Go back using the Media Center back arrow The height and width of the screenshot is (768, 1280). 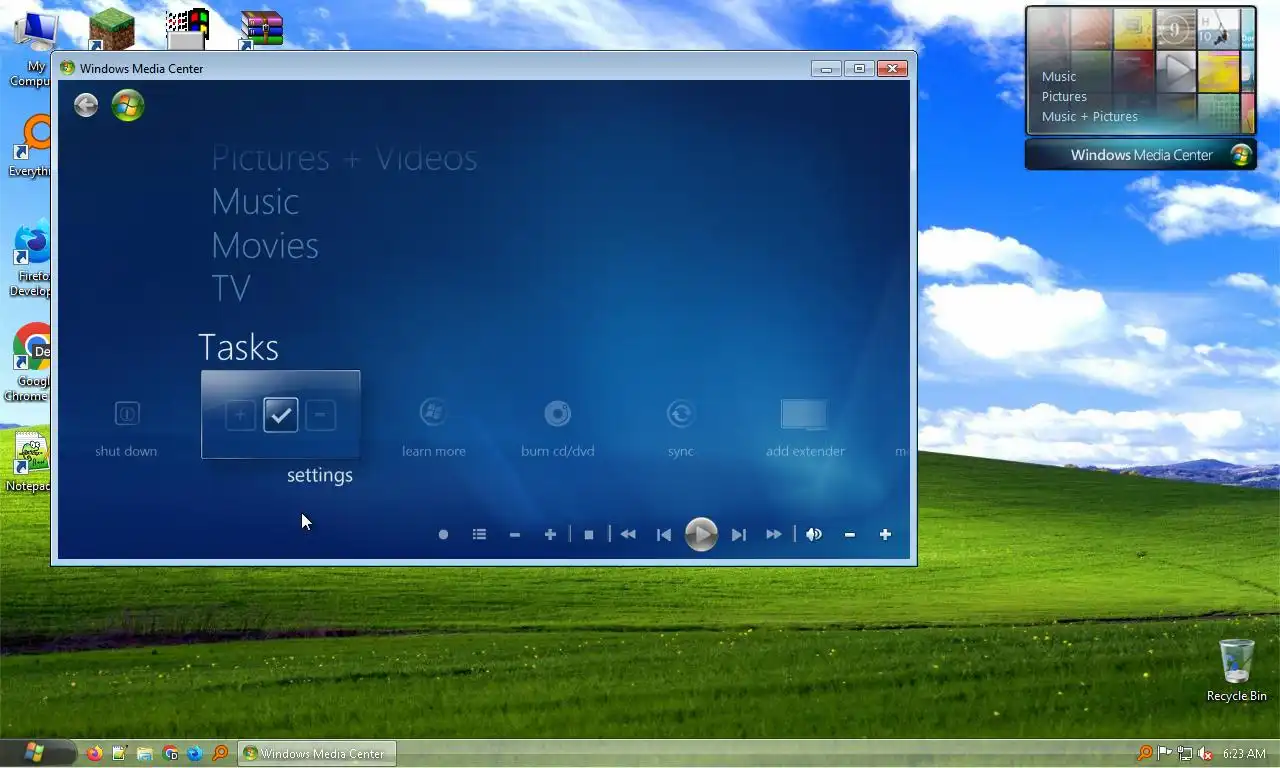[x=86, y=105]
